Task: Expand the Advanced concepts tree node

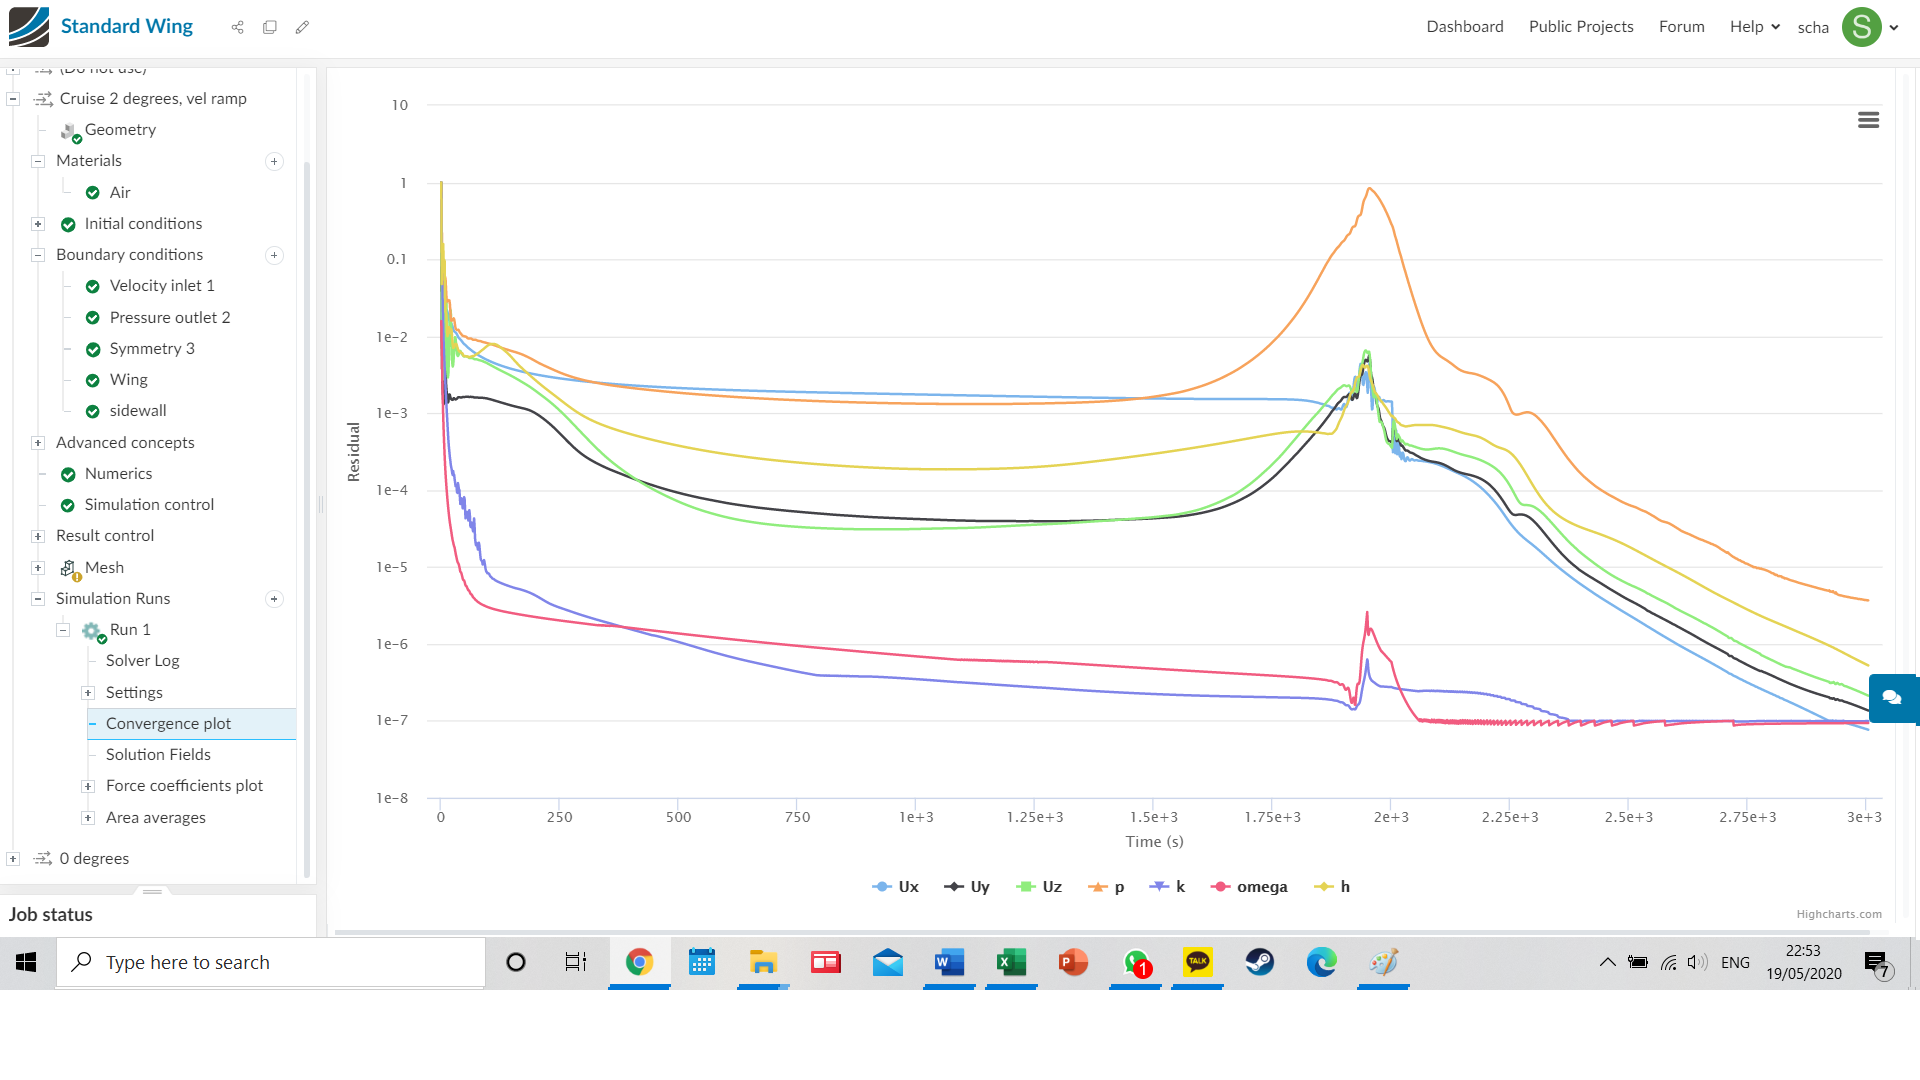Action: (x=38, y=443)
